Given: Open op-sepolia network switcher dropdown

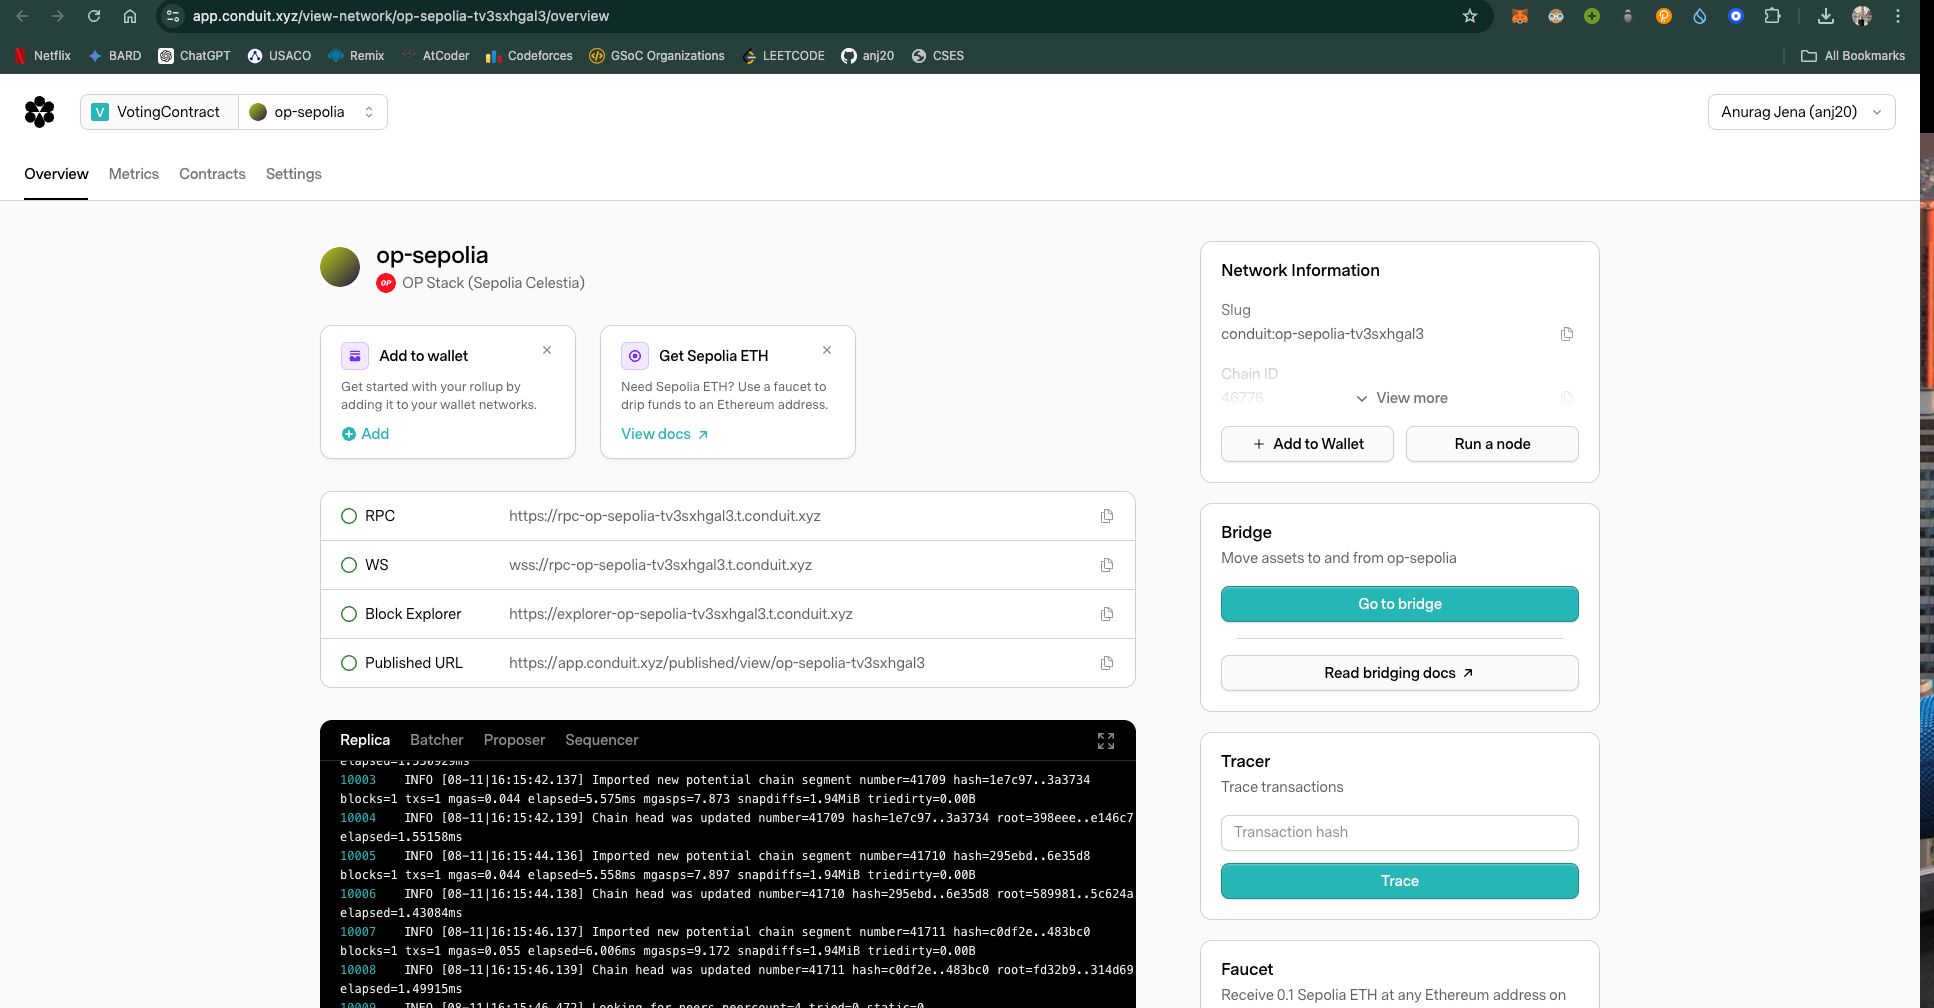Looking at the screenshot, I should (x=313, y=112).
